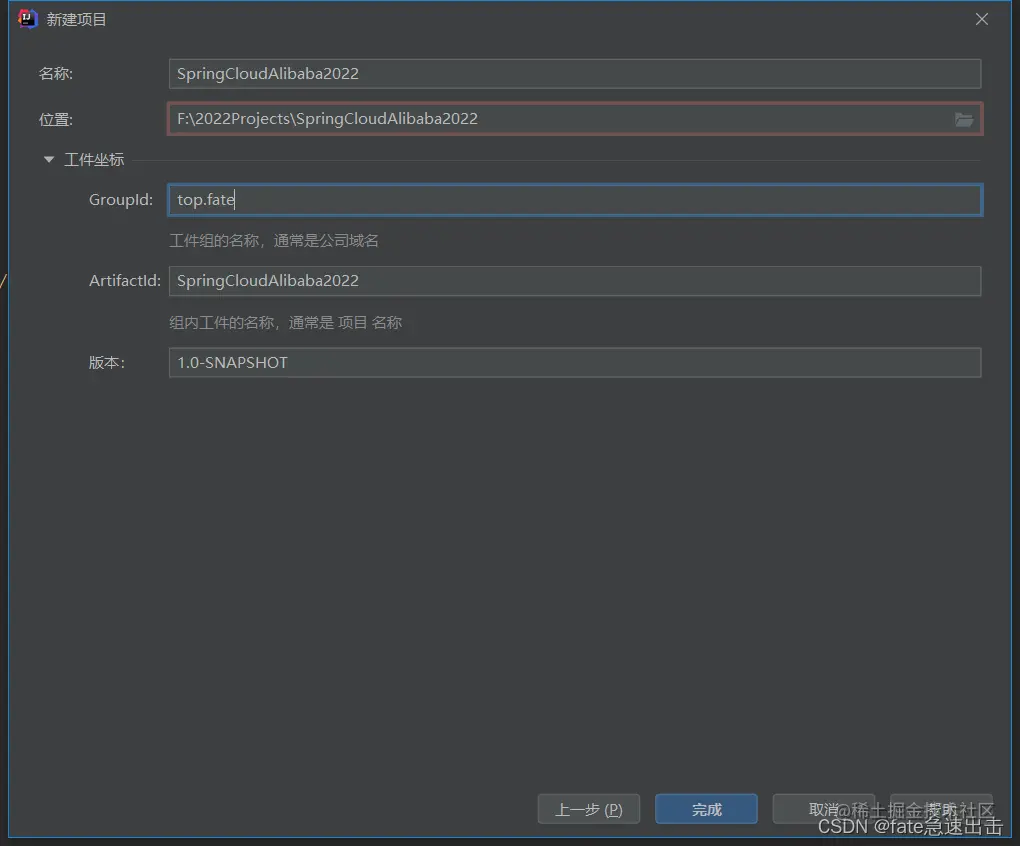Click the ArtifactId label
Screen dimensions: 1020x846
[x=124, y=281]
